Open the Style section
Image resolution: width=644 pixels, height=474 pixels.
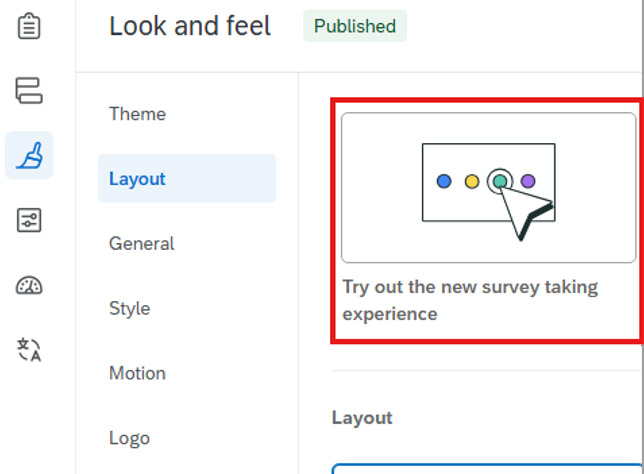pyautogui.click(x=129, y=308)
